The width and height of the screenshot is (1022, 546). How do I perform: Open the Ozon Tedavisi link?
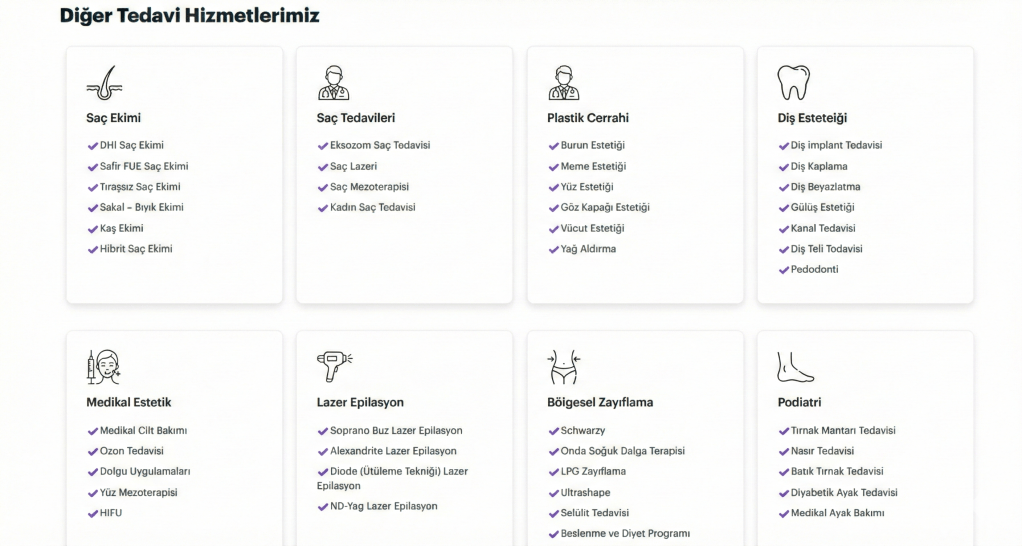pyautogui.click(x=131, y=451)
